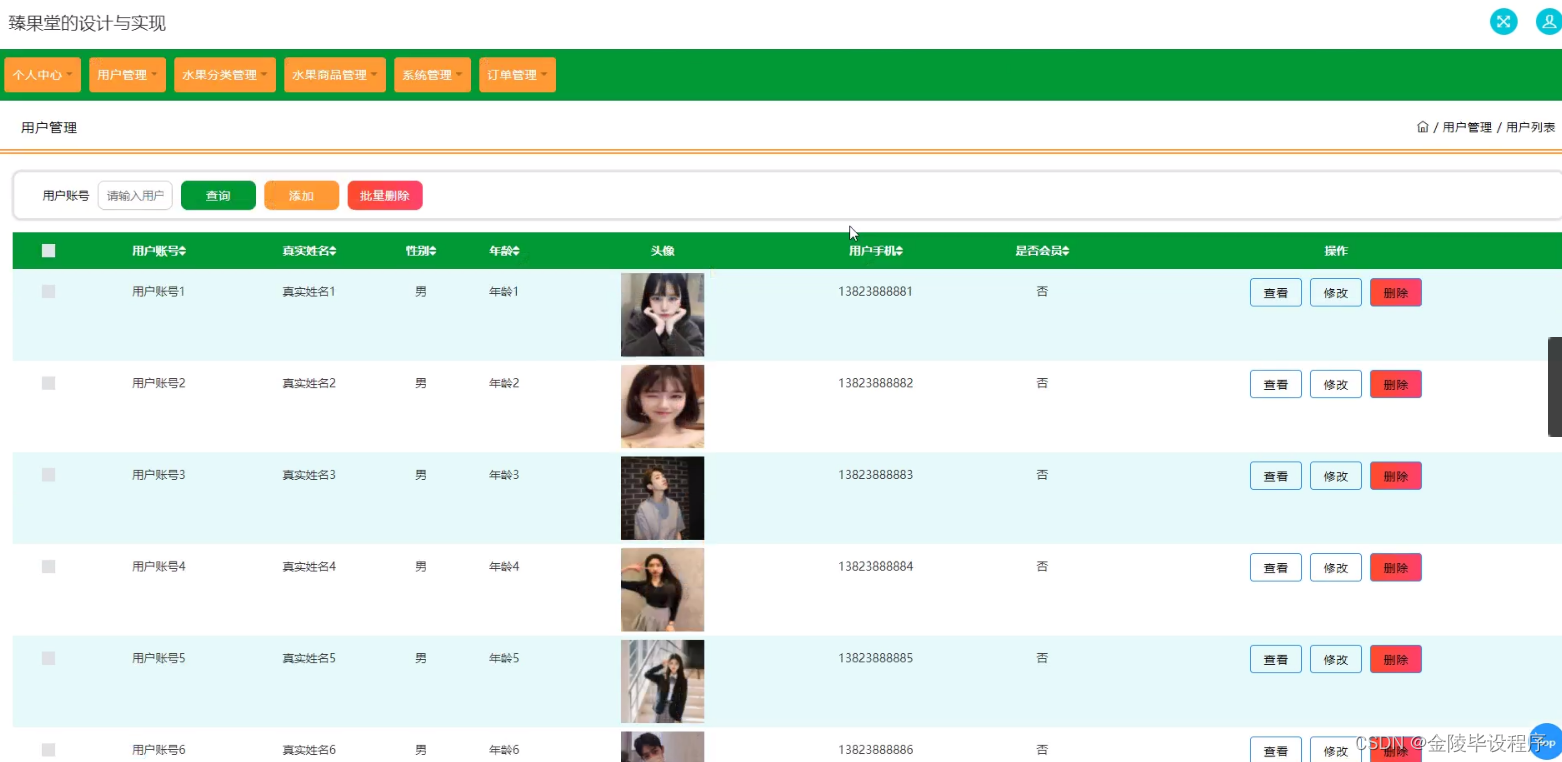The image size is (1562, 762).
Task: Check the checkbox for 用户账号3 row
Action: [x=48, y=475]
